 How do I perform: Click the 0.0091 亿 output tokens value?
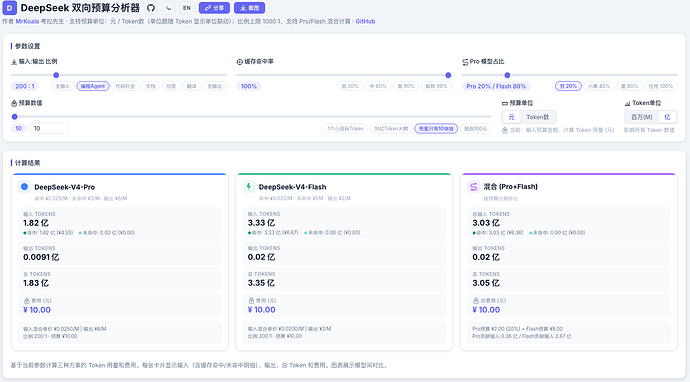pos(41,257)
